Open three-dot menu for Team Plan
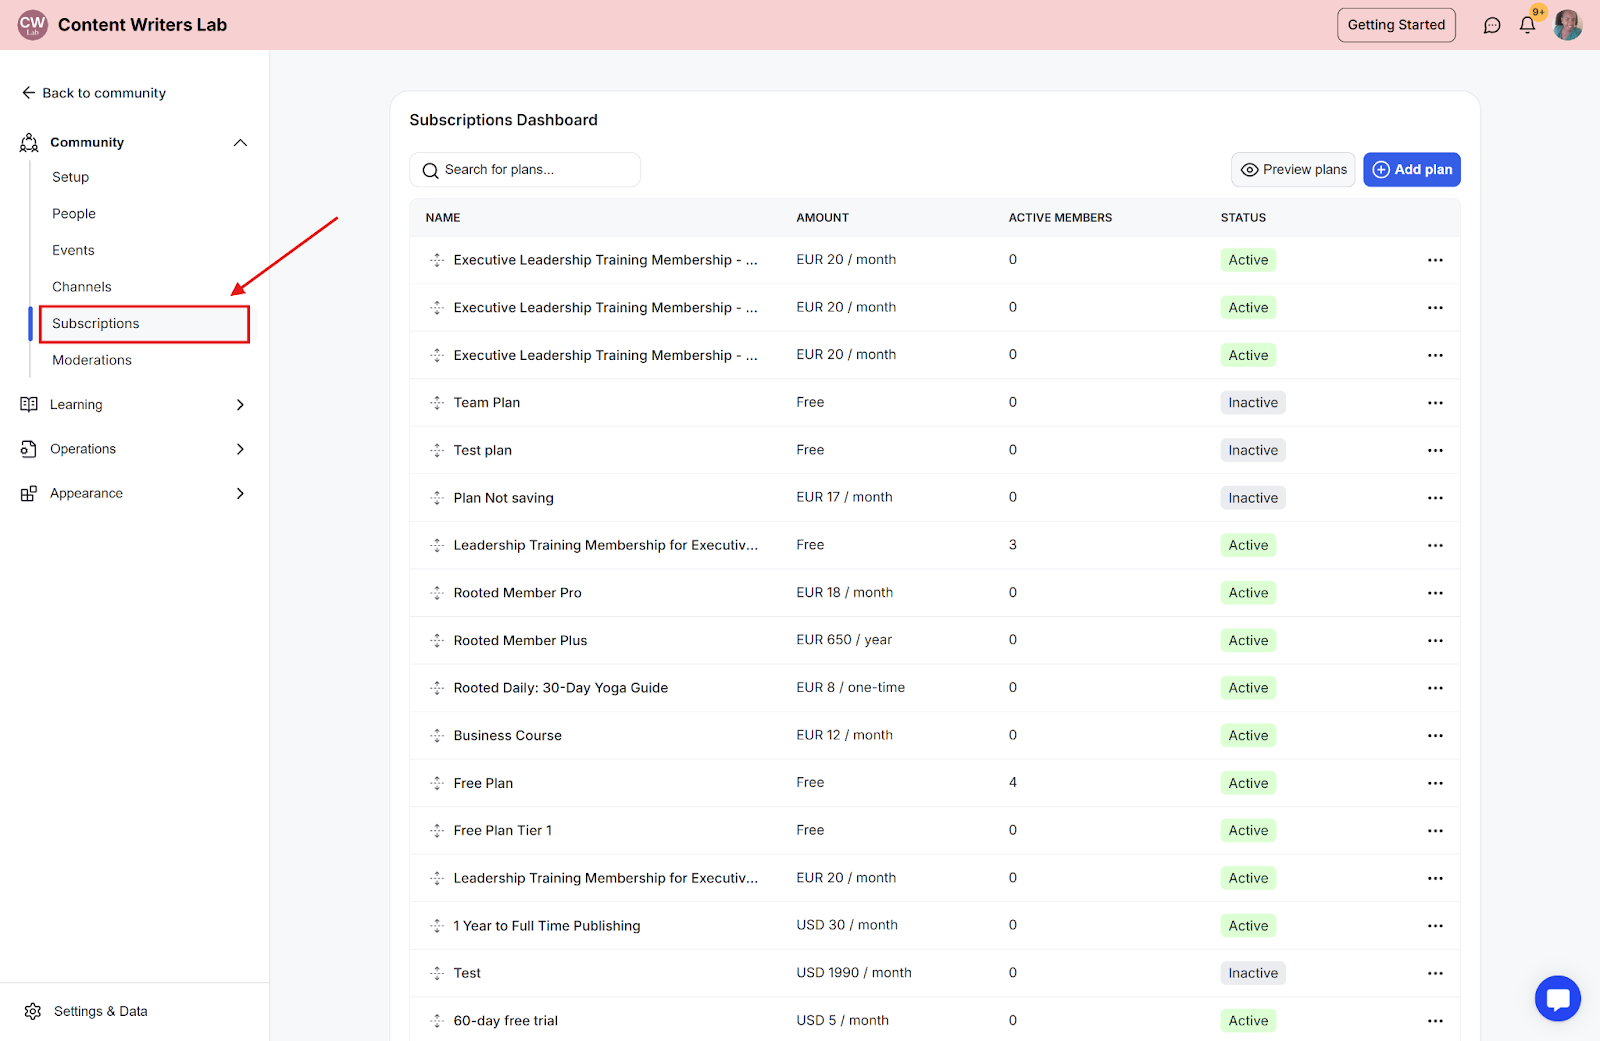The image size is (1600, 1041). [x=1435, y=403]
